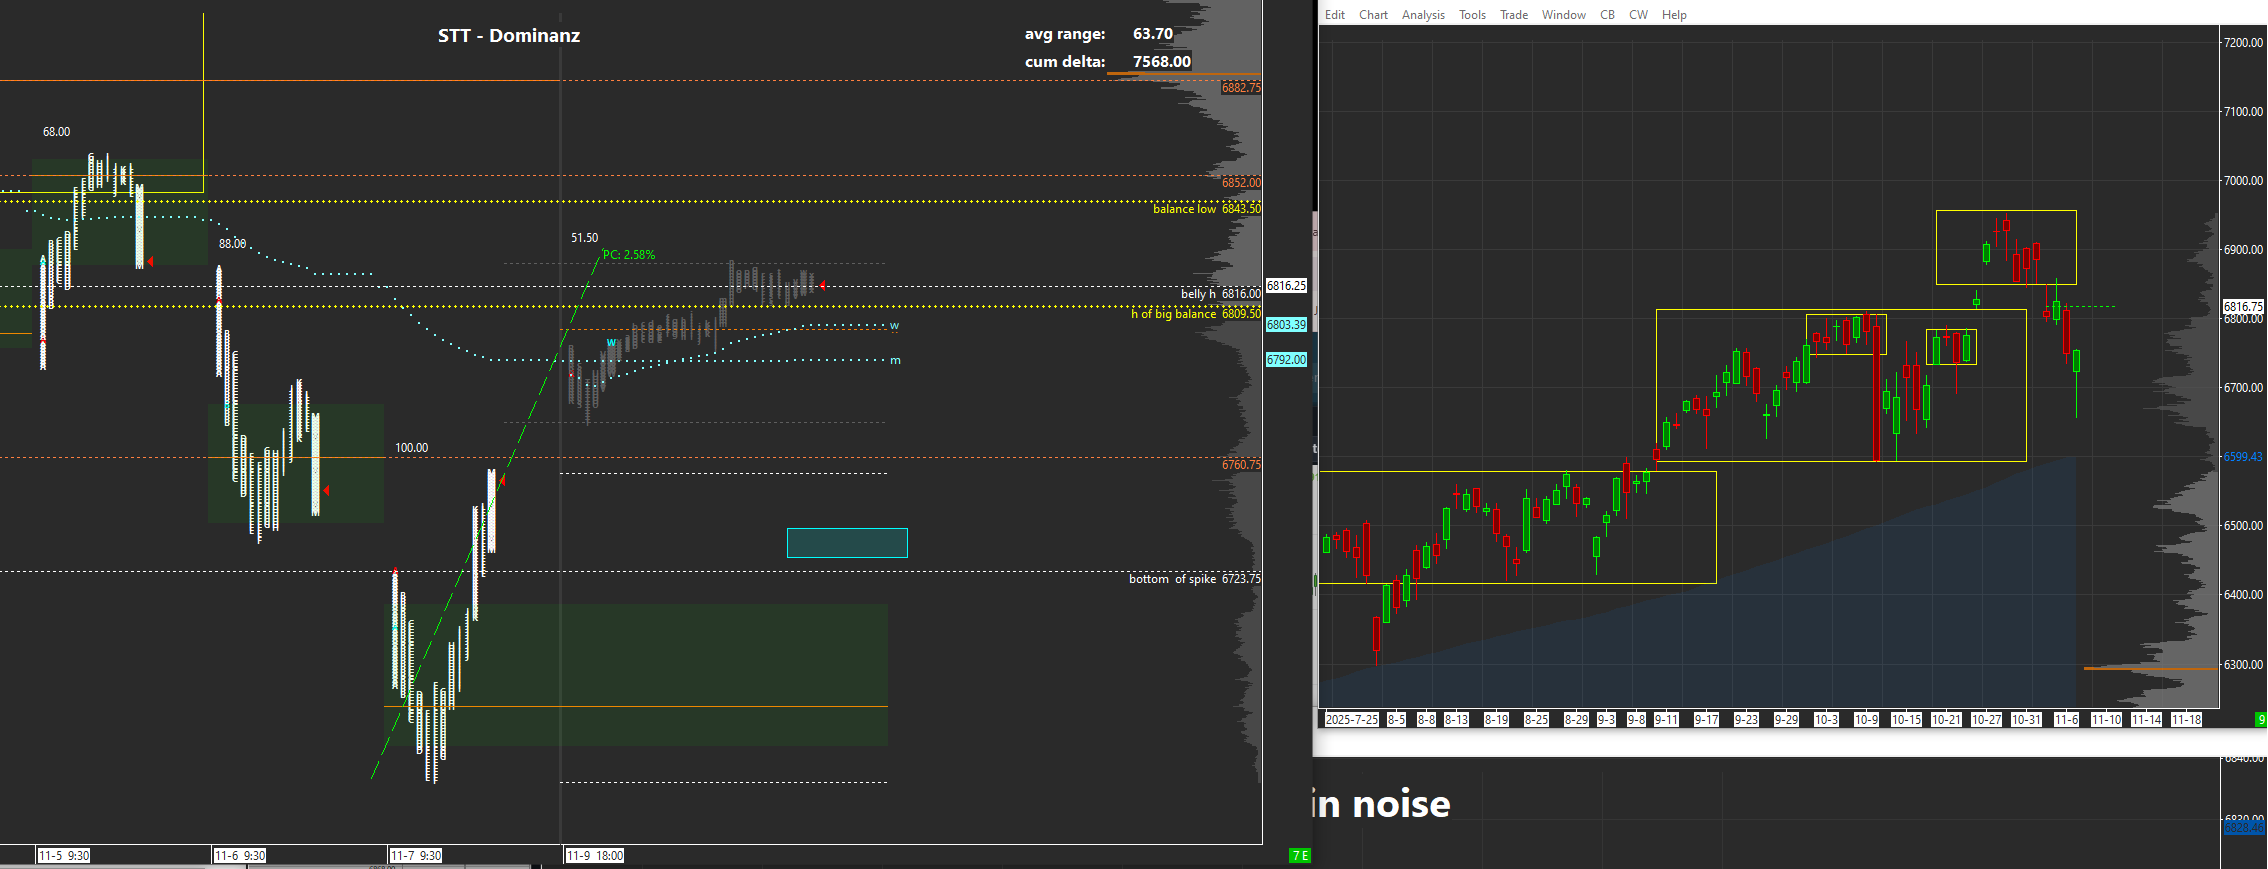Viewport: 2268px width, 869px height.
Task: Open the CB menu
Action: tap(1607, 15)
